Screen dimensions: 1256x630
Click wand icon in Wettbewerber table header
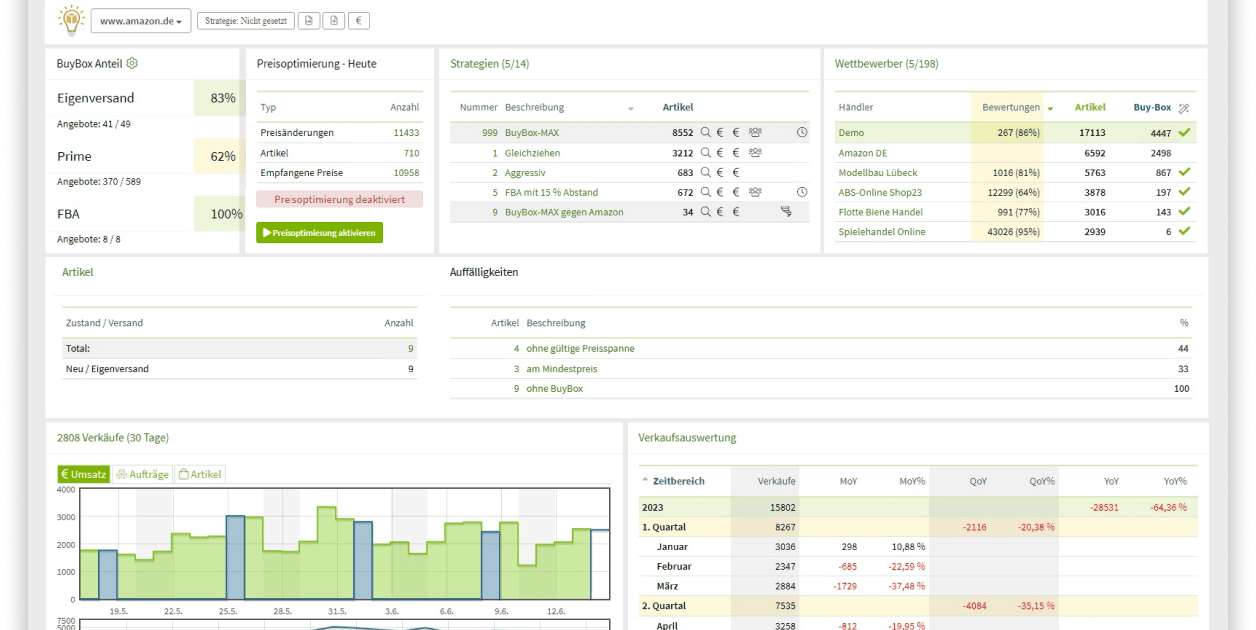pos(1184,108)
